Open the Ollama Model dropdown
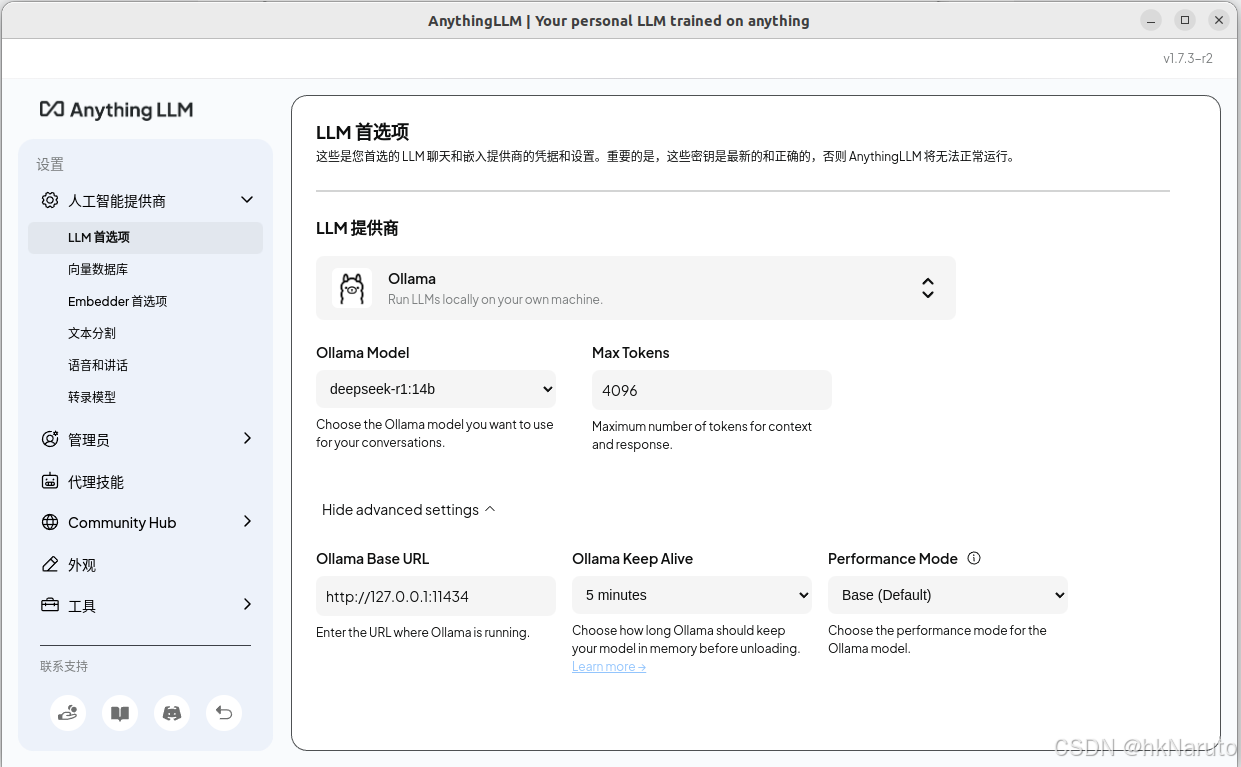Image resolution: width=1241 pixels, height=767 pixels. 436,389
